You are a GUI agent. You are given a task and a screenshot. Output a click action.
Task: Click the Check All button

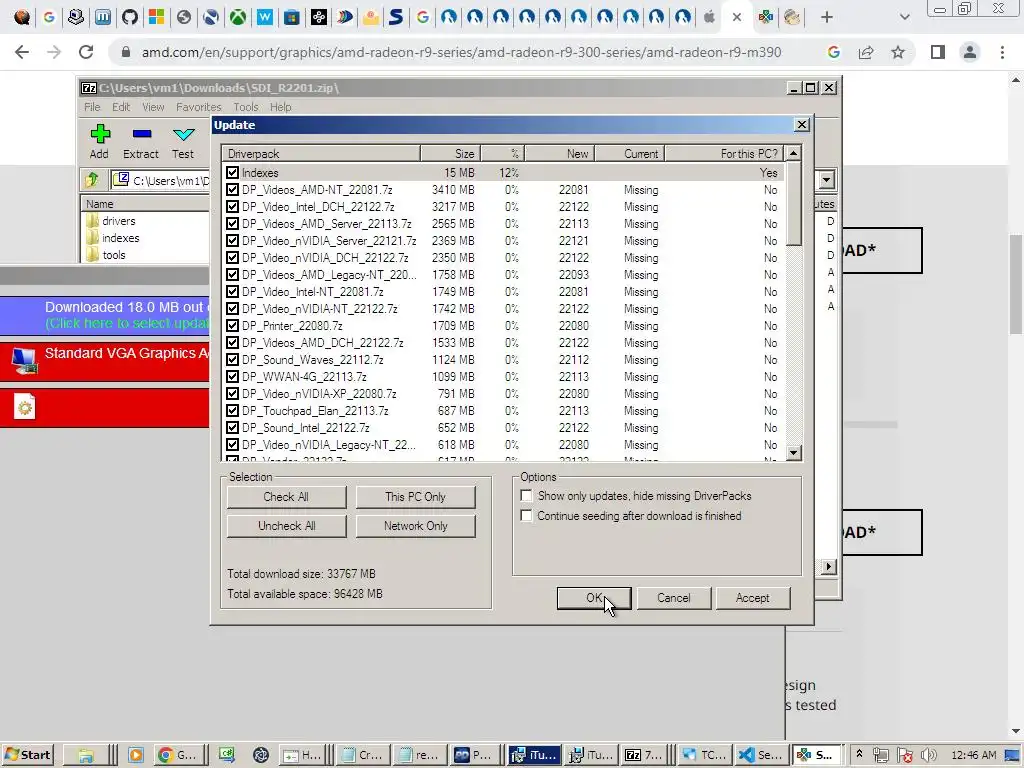[286, 497]
